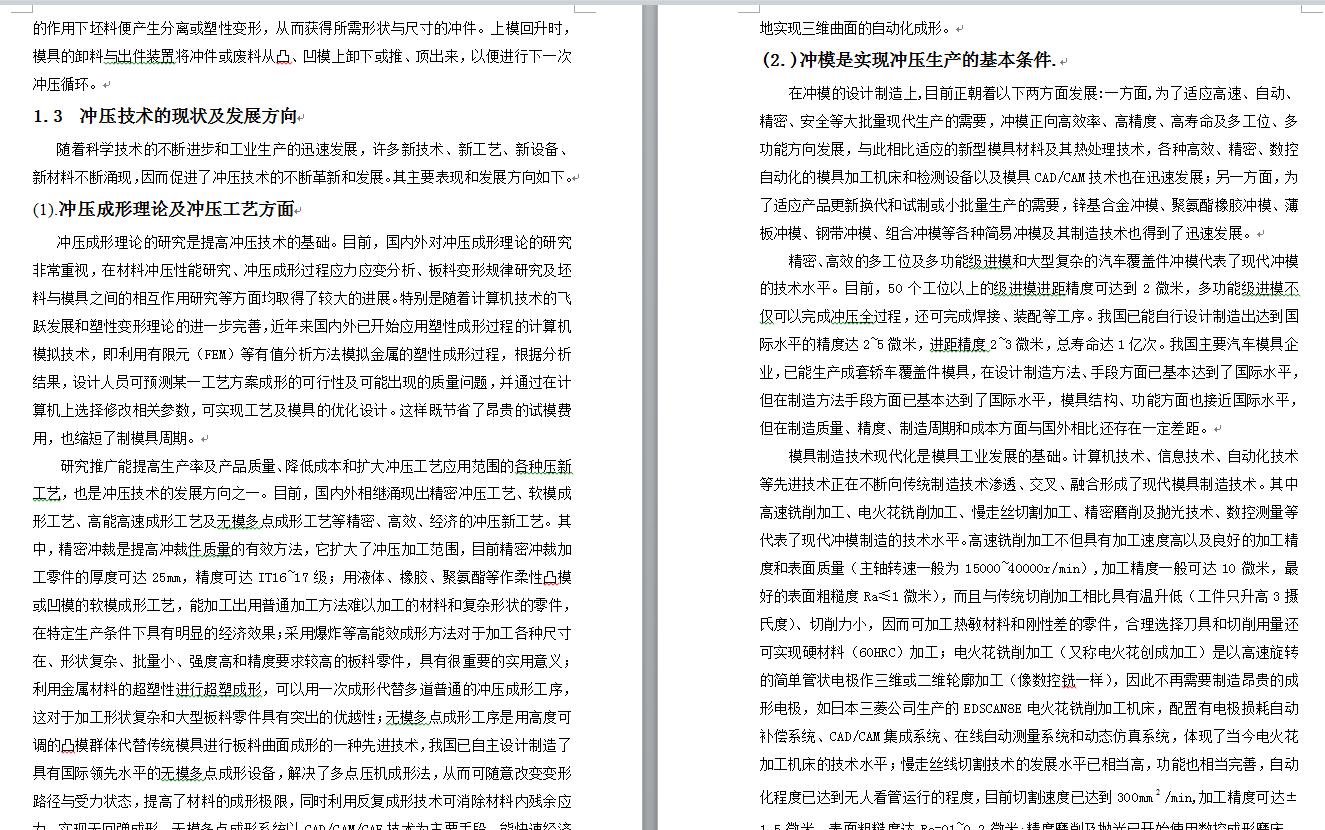1325x830 pixels.
Task: Click line starting '随着科学技术的不断进步'
Action: pos(314,150)
